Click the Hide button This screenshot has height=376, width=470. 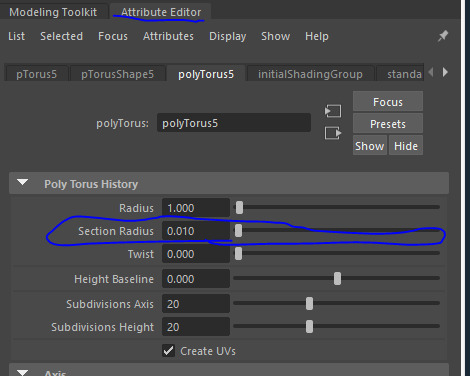click(406, 146)
